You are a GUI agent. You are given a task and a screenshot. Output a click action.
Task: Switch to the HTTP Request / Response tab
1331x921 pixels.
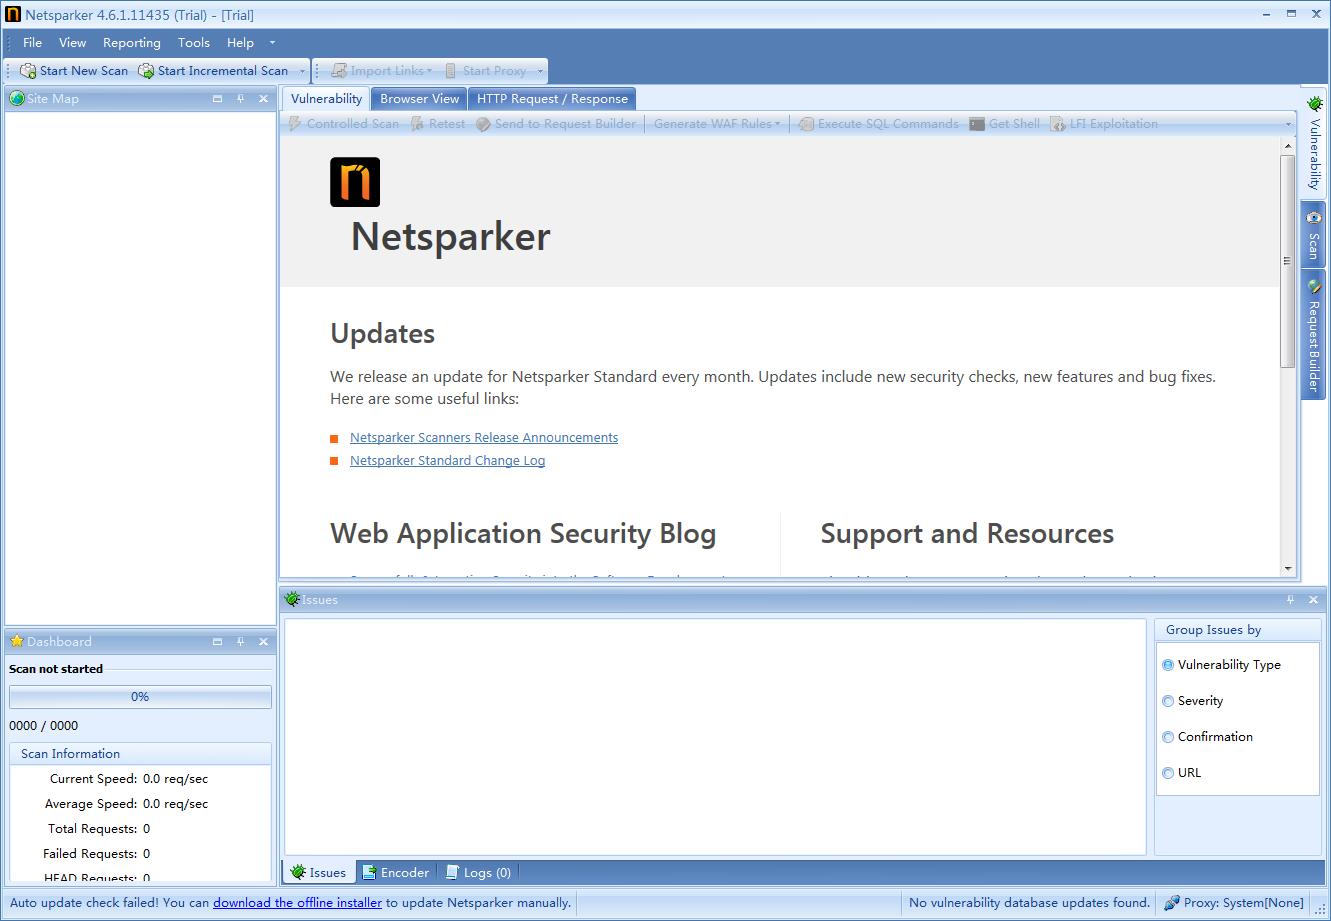coord(552,99)
